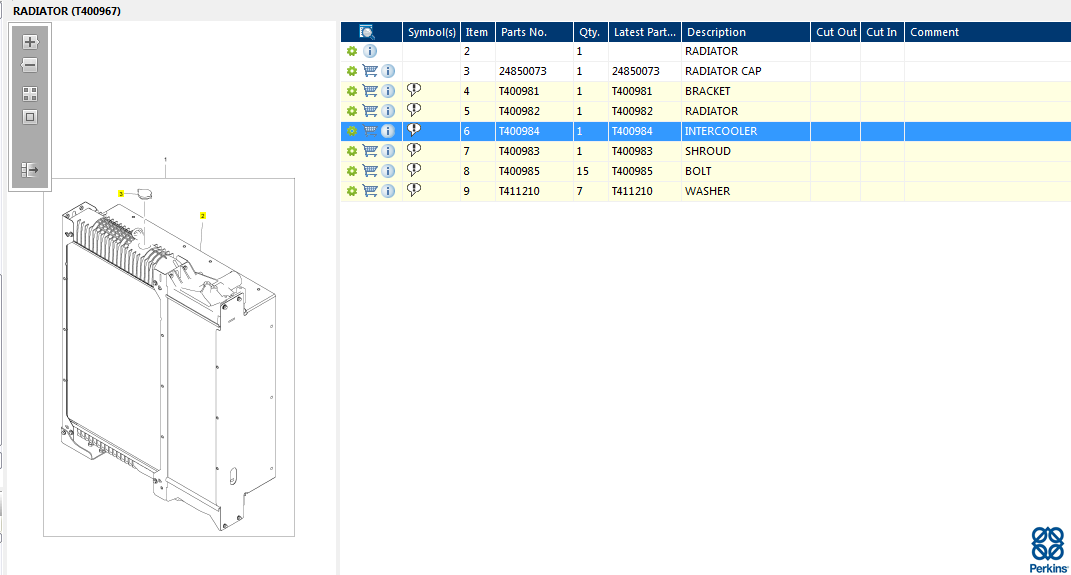Click the single-square fit view icon
The height and width of the screenshot is (575, 1071).
point(30,117)
